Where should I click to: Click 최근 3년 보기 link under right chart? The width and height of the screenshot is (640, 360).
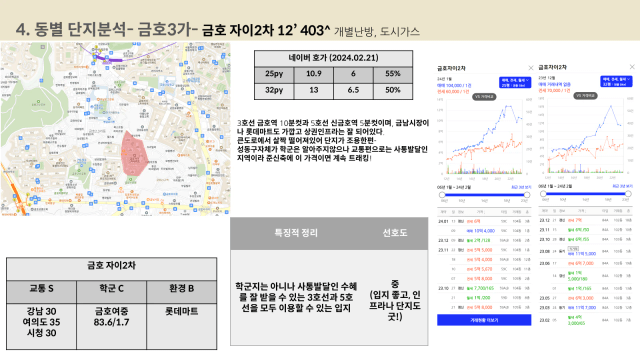tap(622, 186)
